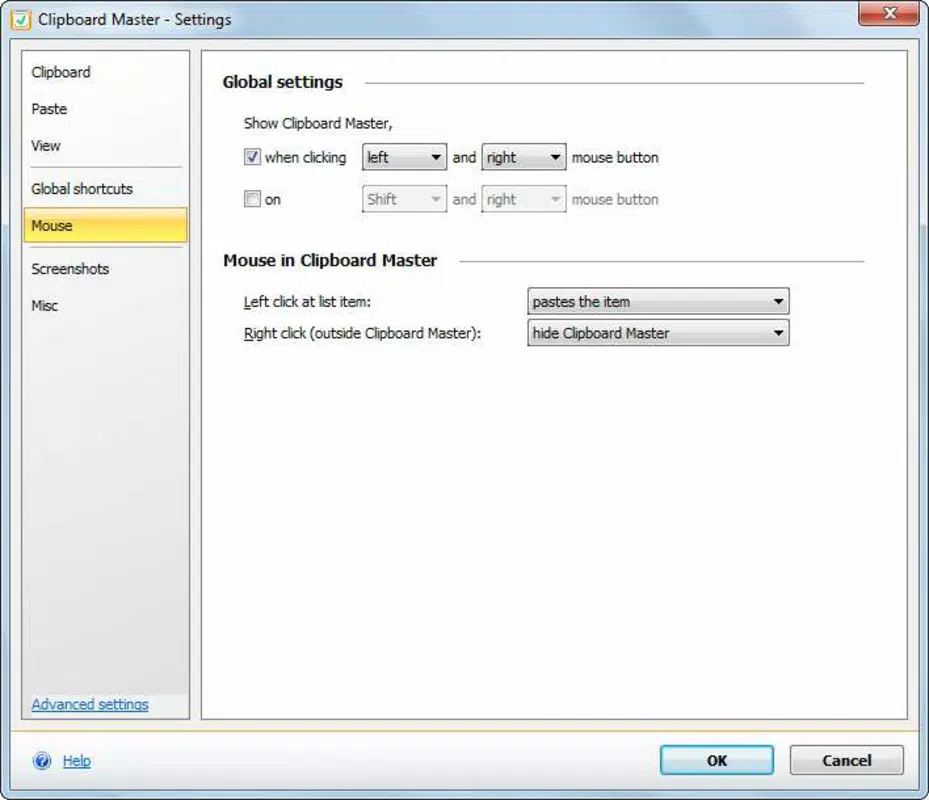Confirm settings with the OK button
The width and height of the screenshot is (929, 800).
coord(717,760)
